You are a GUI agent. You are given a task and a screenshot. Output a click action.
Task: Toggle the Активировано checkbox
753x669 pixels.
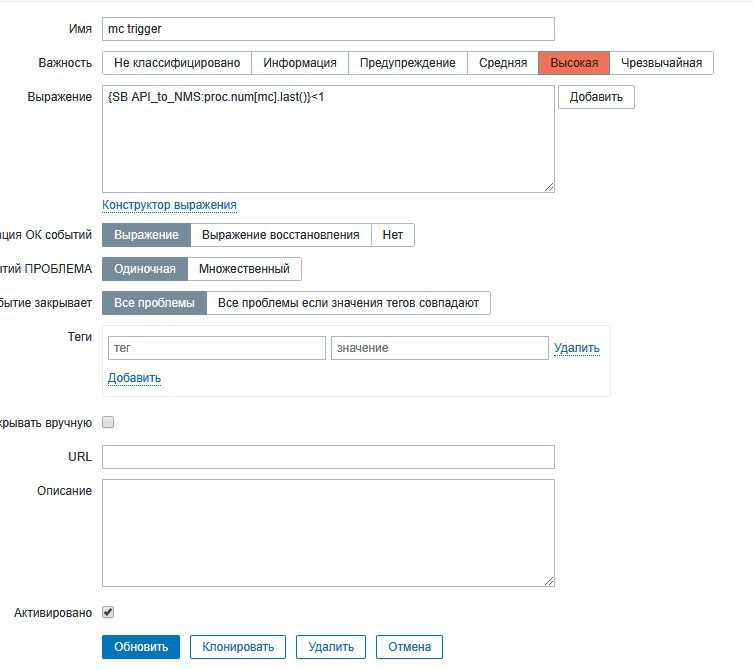(x=108, y=612)
